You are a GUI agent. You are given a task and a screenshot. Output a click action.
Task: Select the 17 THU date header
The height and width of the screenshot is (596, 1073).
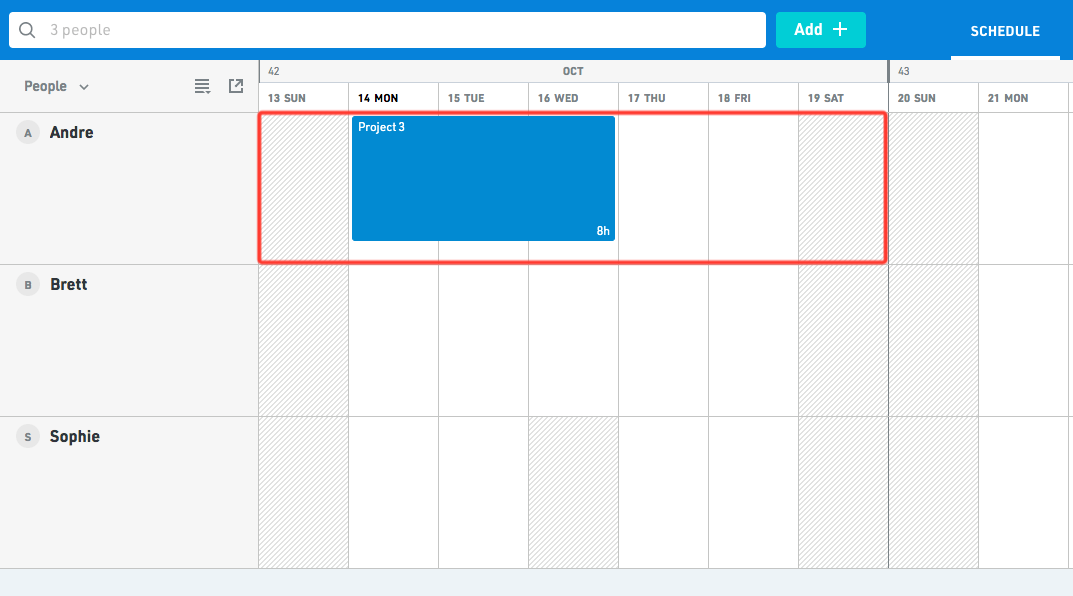[647, 98]
